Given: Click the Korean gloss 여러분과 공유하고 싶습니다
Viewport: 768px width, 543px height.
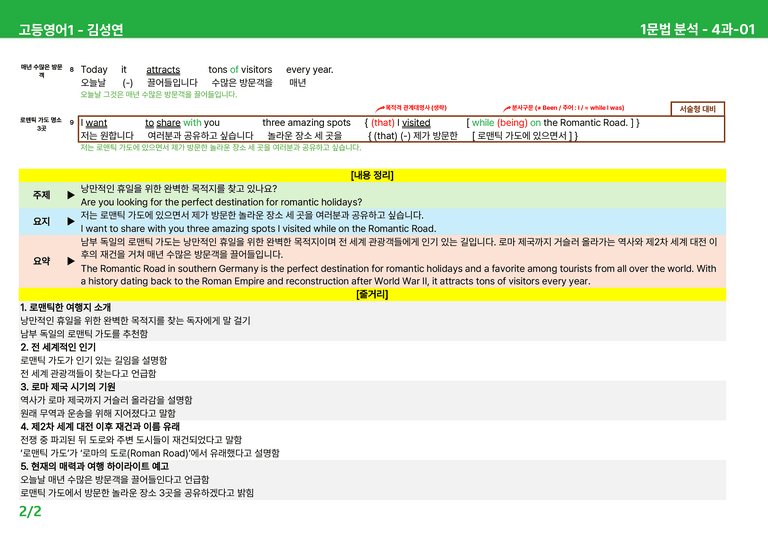Looking at the screenshot, I should pyautogui.click(x=200, y=135).
